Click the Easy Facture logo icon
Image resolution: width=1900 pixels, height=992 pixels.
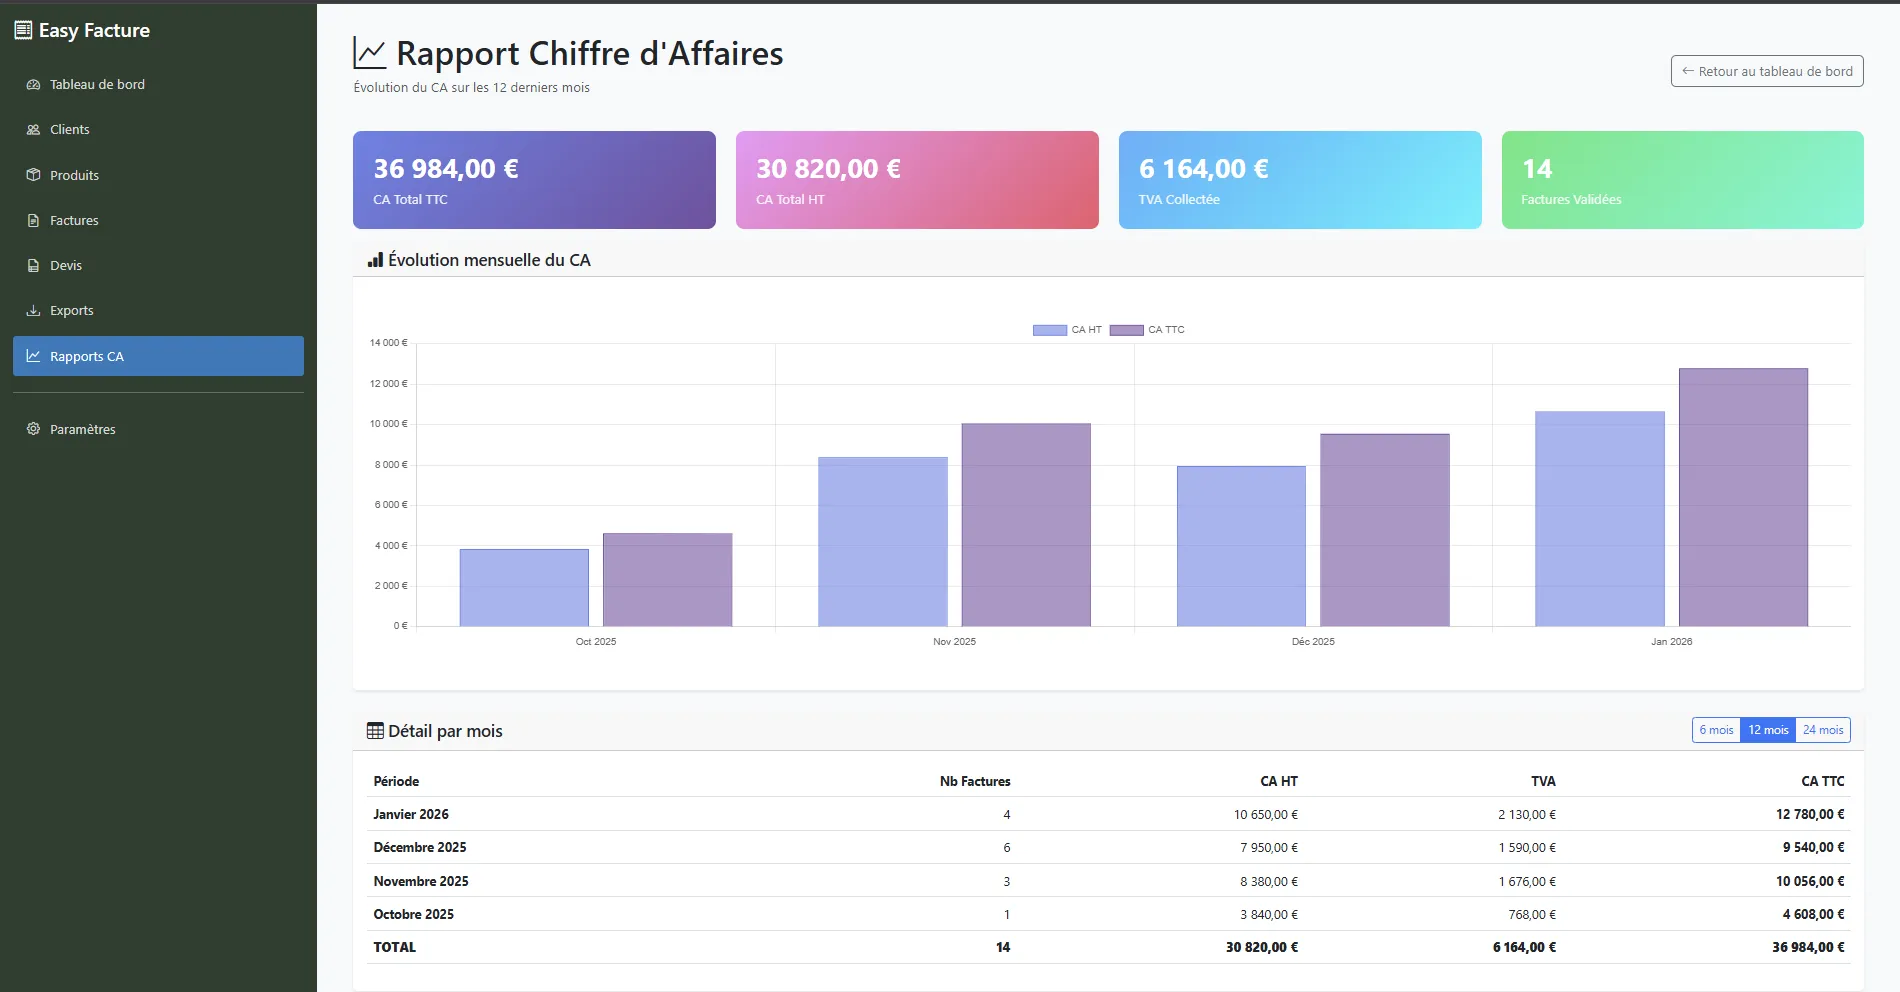[22, 30]
